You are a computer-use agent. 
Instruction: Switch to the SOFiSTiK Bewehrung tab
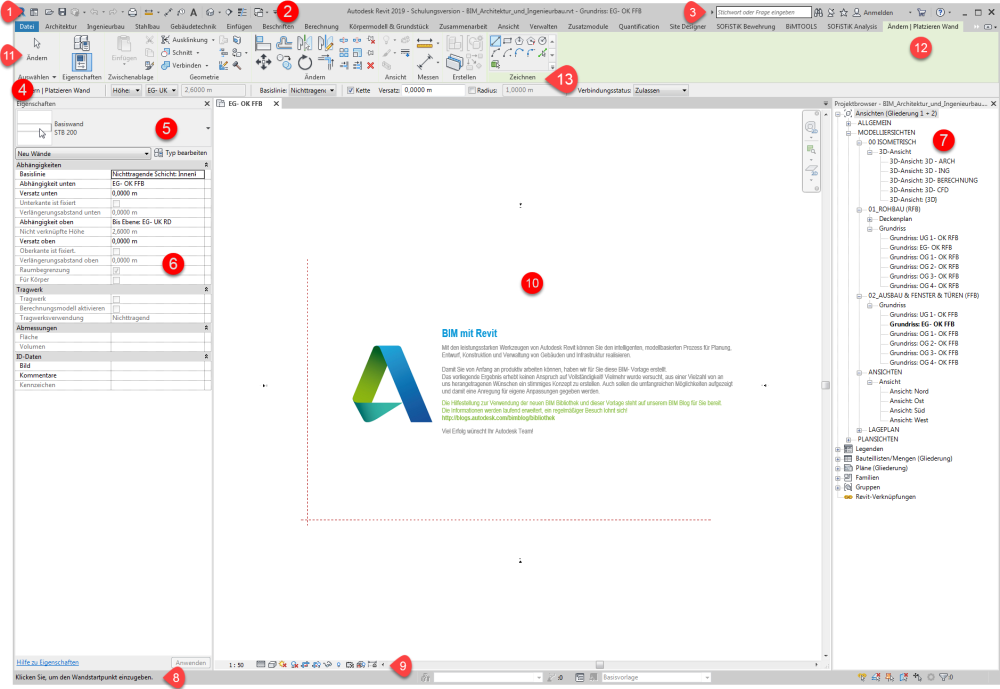746,26
